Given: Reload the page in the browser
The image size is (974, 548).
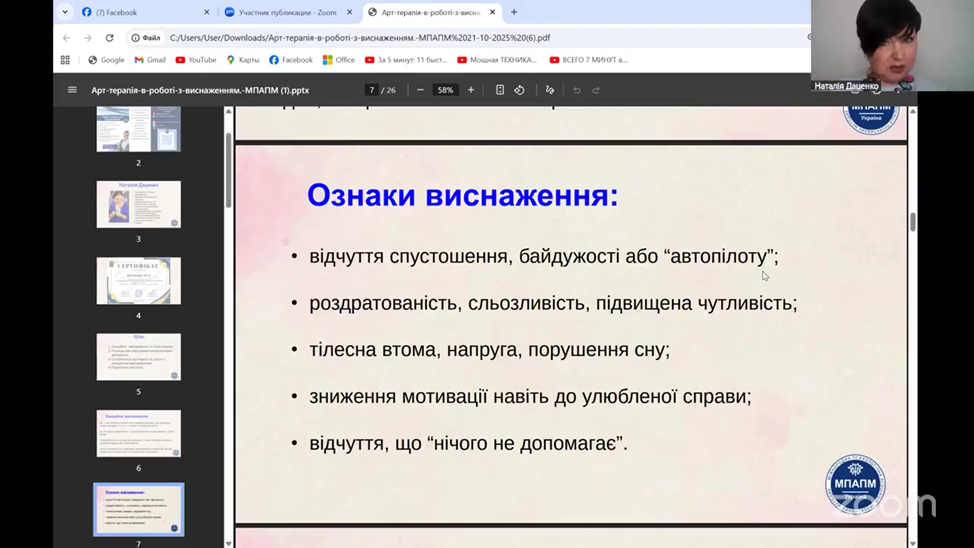Looking at the screenshot, I should click(109, 38).
